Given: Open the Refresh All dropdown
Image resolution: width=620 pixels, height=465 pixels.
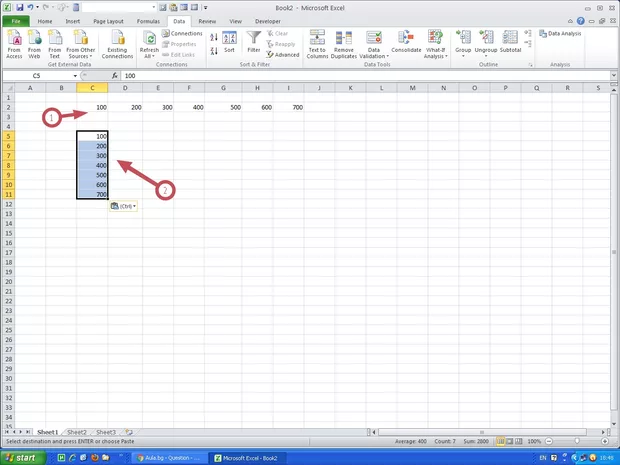Looking at the screenshot, I should pyautogui.click(x=148, y=44).
